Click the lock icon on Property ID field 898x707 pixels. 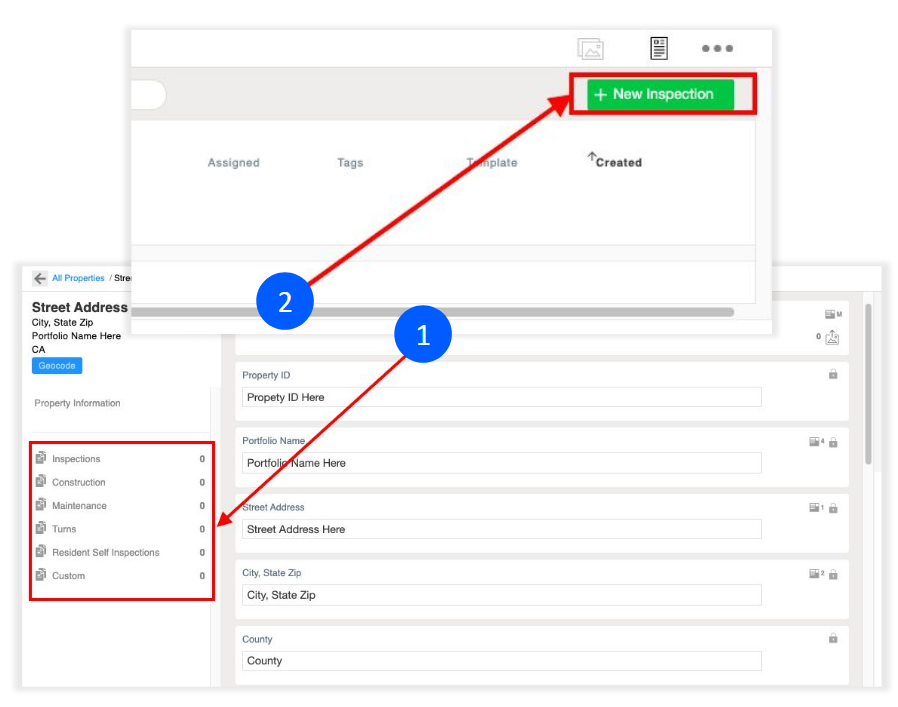(x=833, y=374)
